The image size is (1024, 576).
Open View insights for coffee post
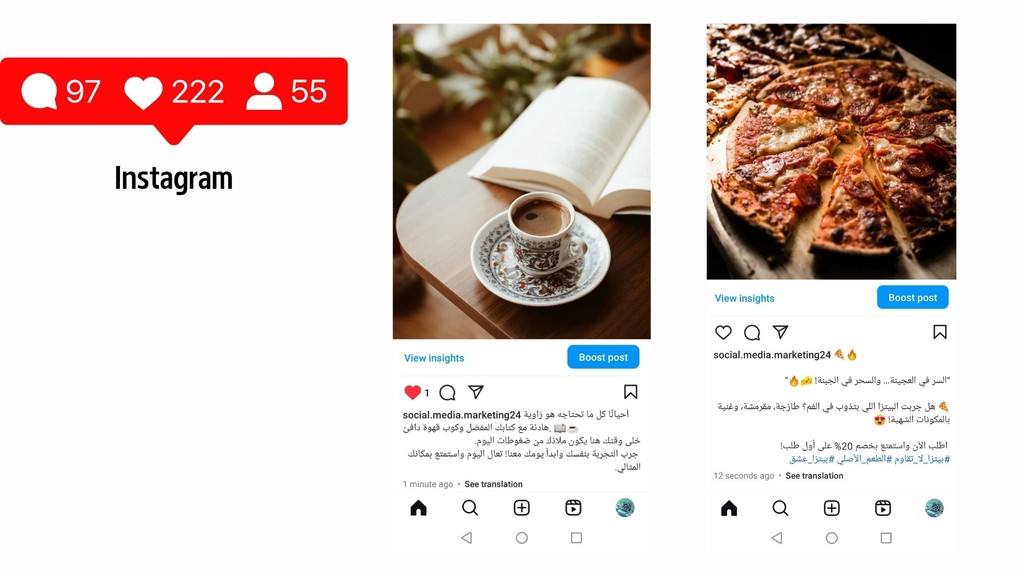tap(434, 358)
